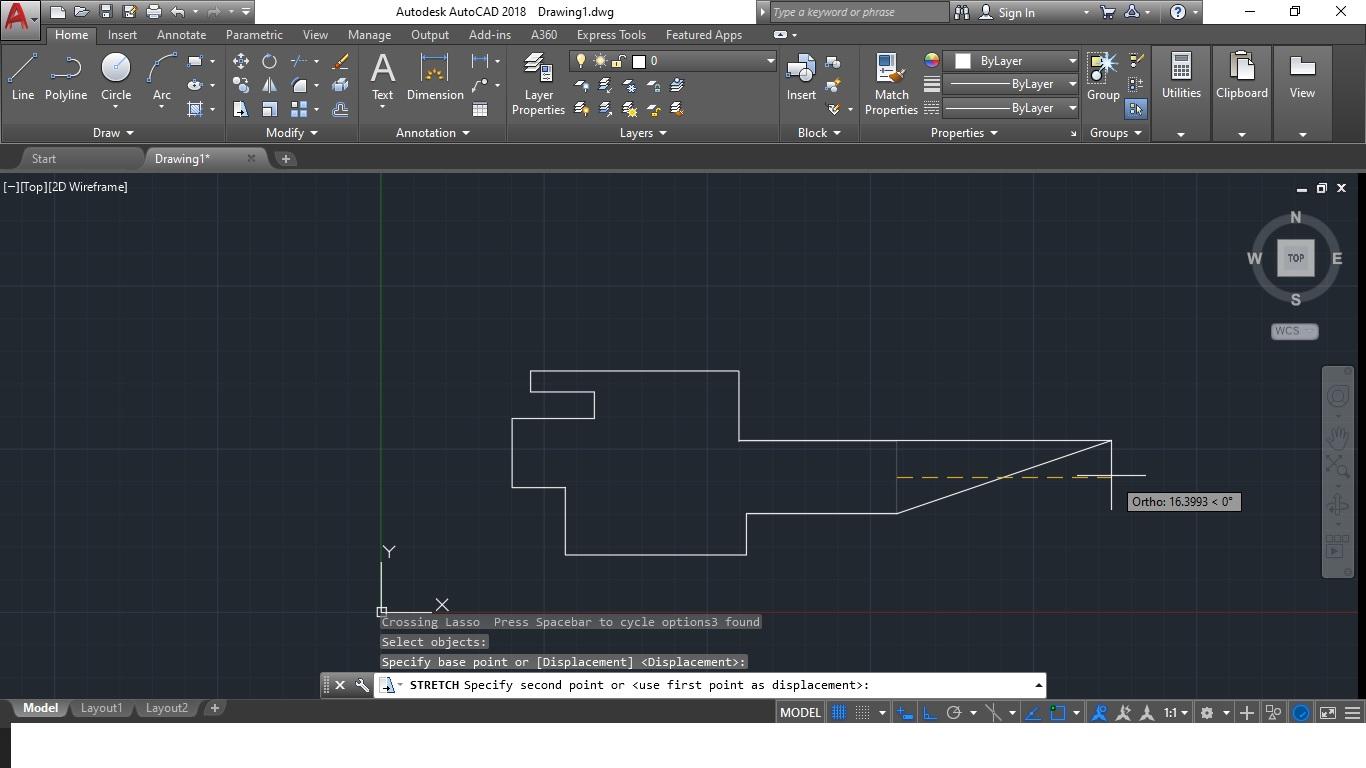Click the Scale tool icon
1366x768 pixels.
pos(269,109)
